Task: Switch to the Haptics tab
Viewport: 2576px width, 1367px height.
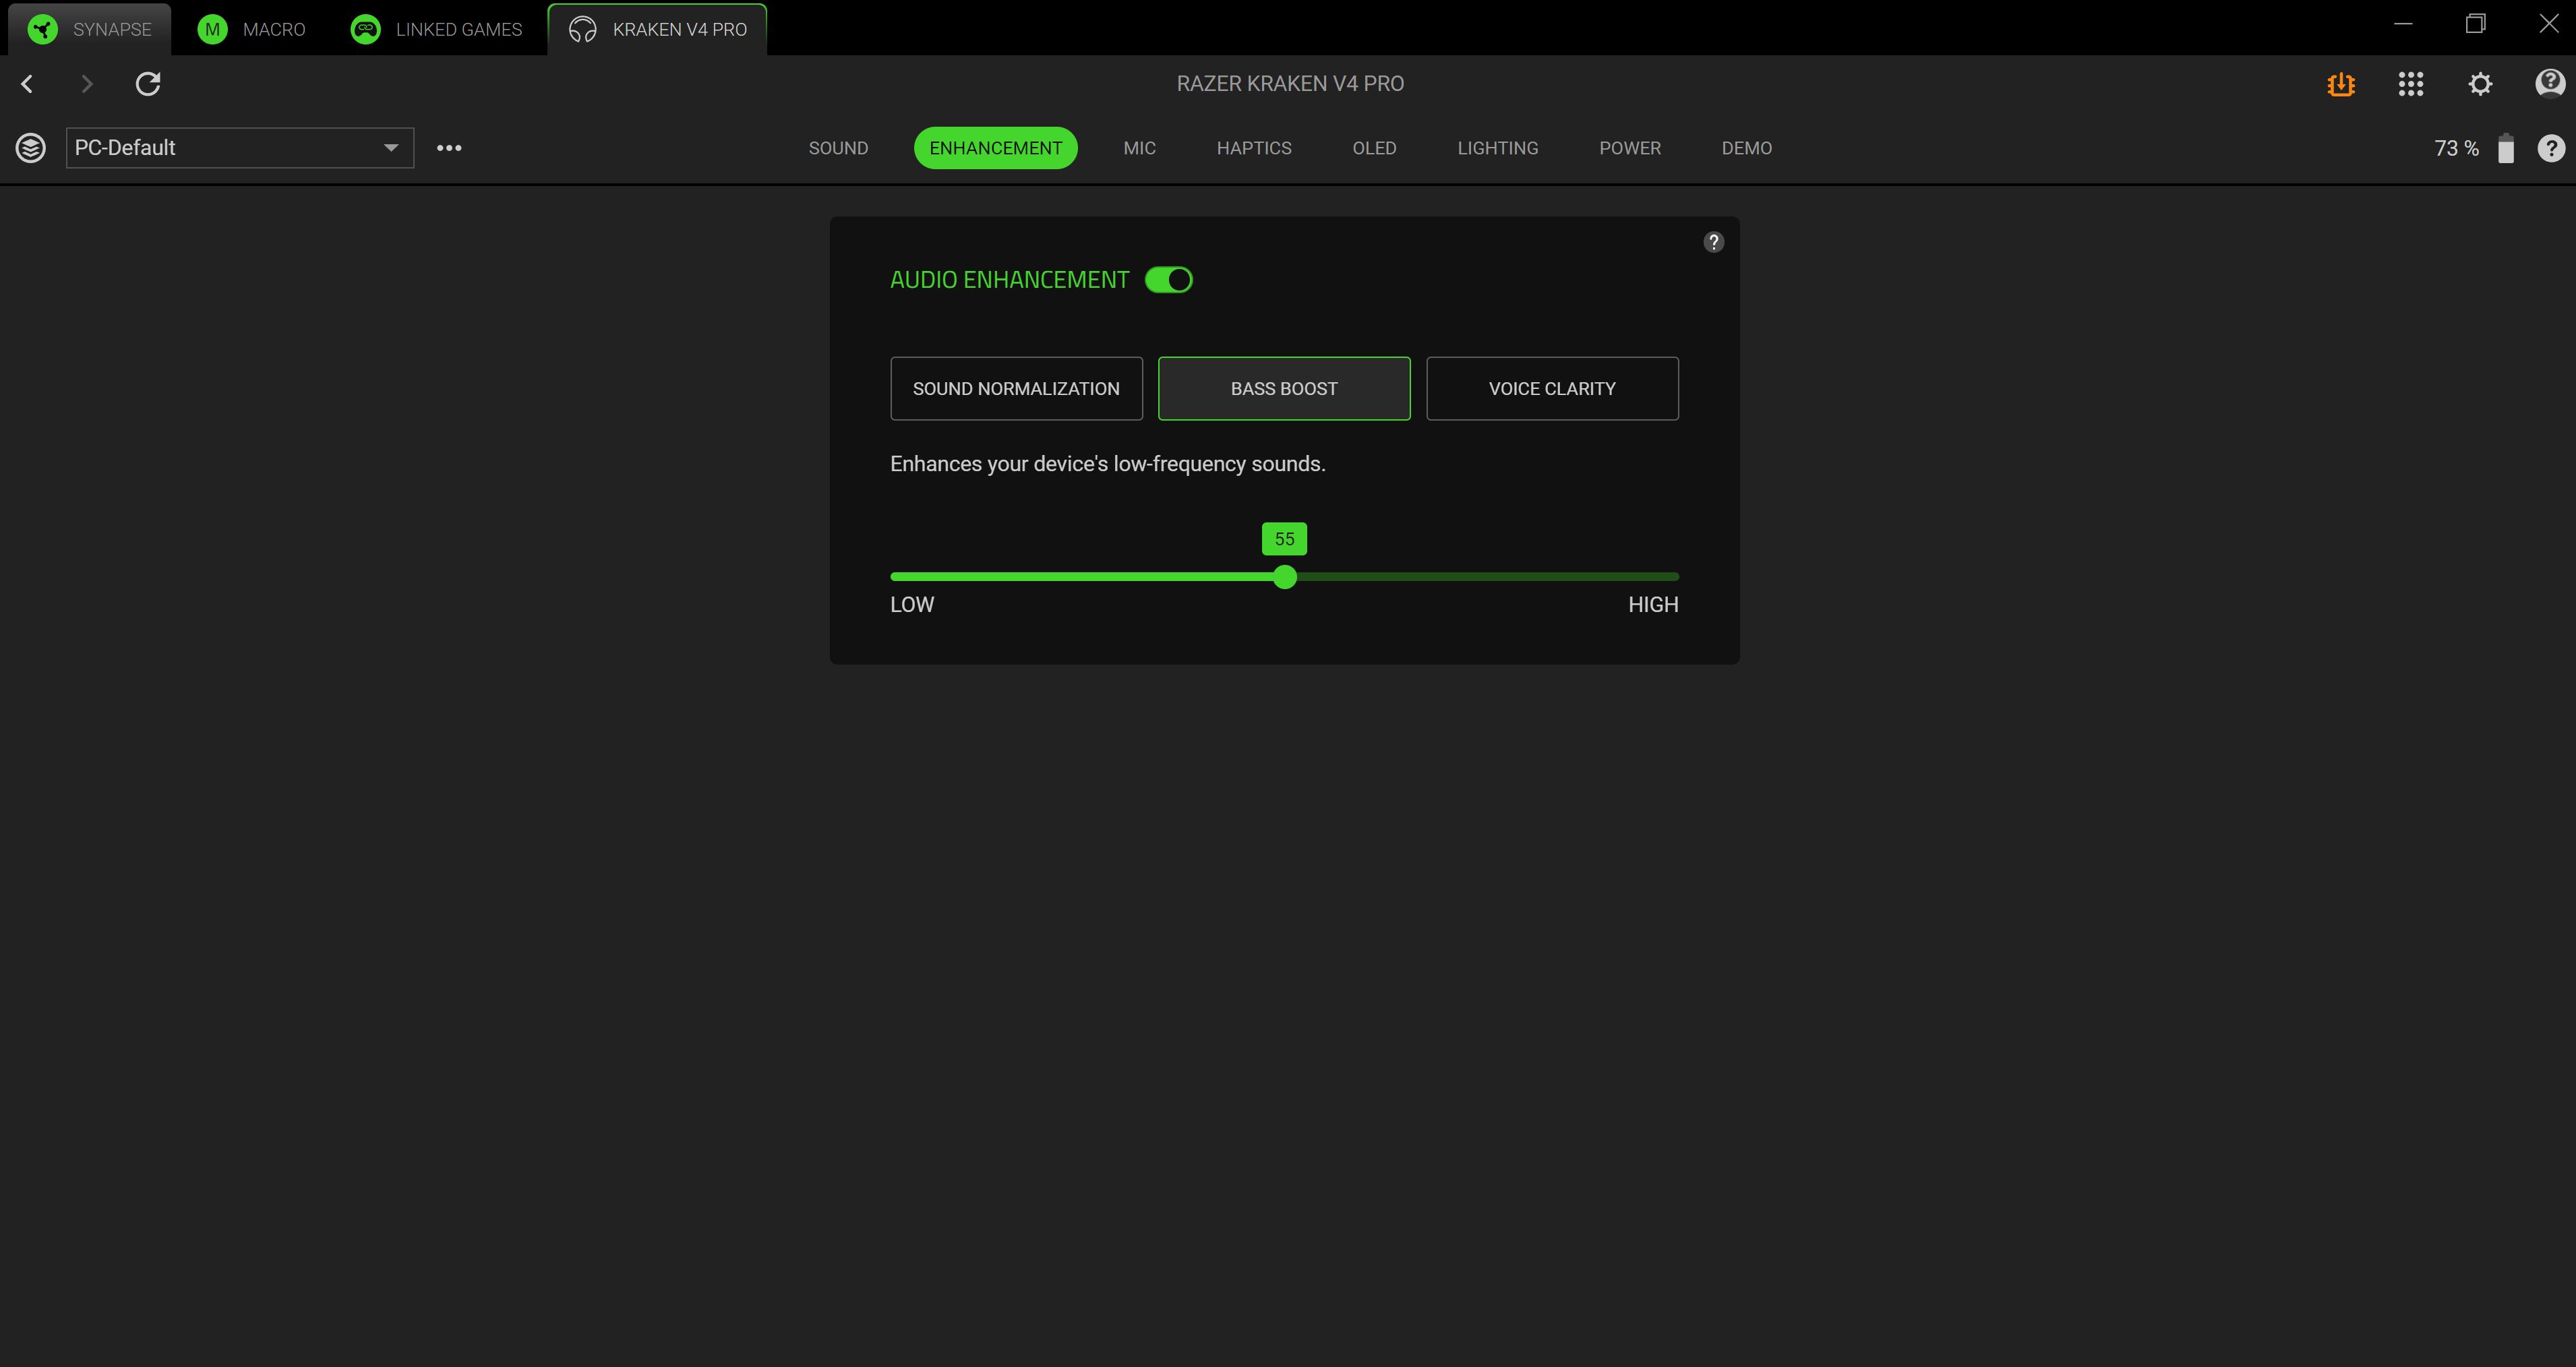Action: [x=1254, y=148]
